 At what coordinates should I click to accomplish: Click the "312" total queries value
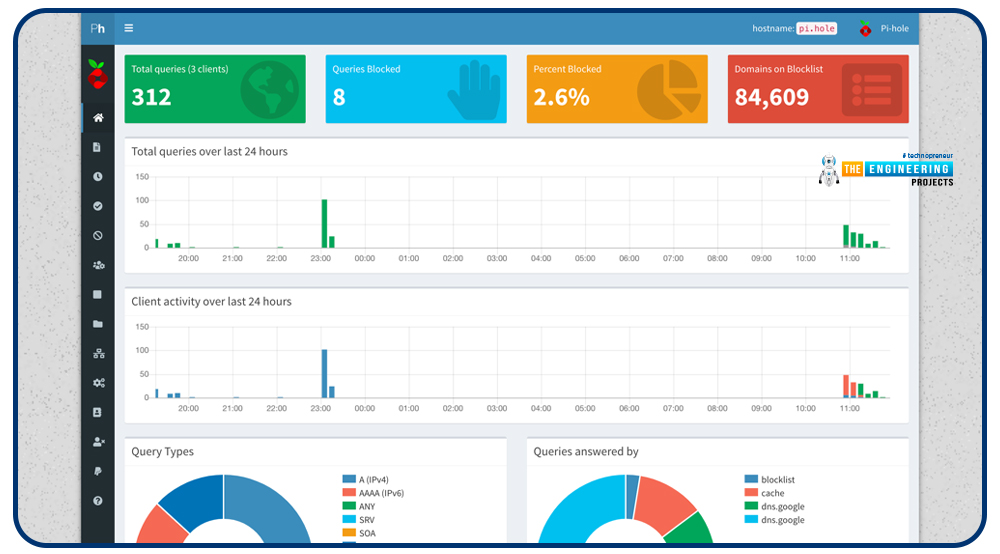(x=151, y=97)
